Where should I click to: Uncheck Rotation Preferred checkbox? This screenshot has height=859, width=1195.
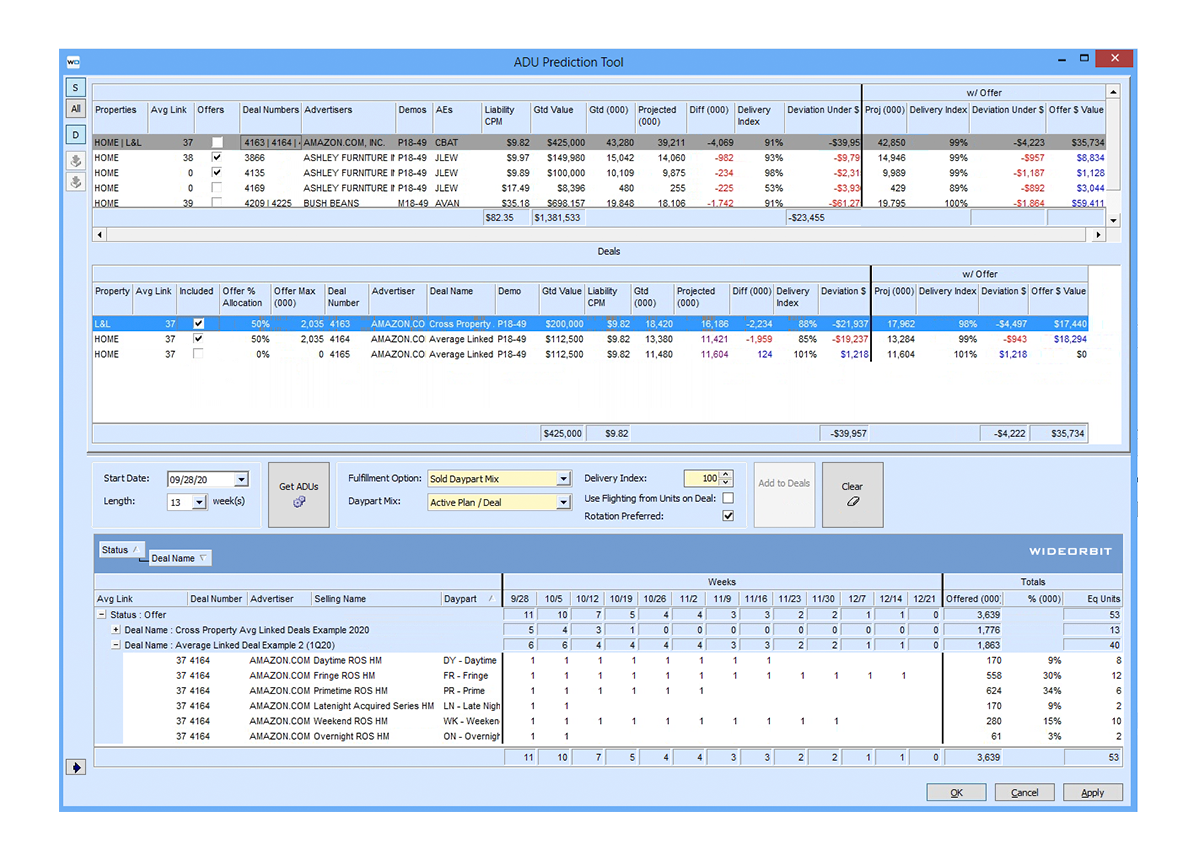coord(728,516)
